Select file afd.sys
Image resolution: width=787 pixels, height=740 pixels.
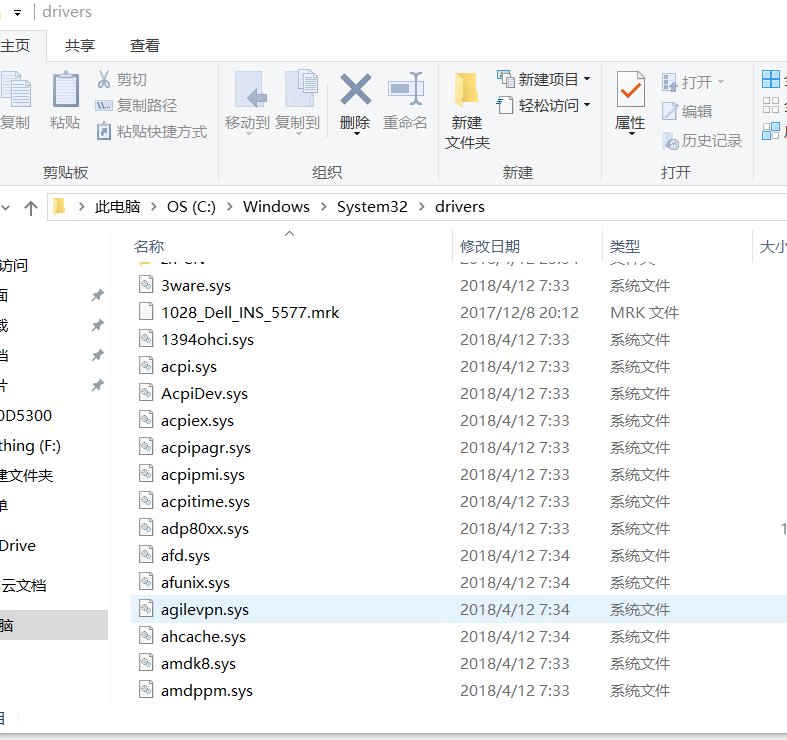[x=185, y=556]
